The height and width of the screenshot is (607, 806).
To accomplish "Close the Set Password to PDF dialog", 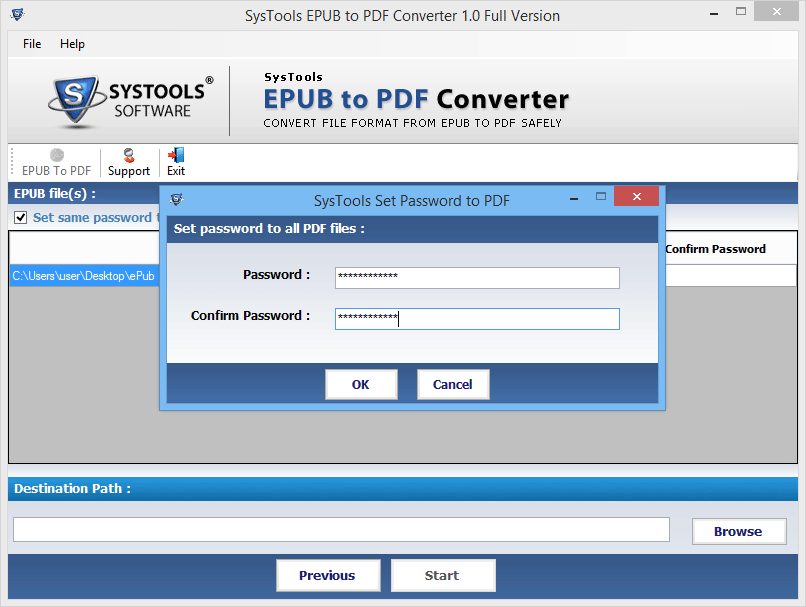I will [x=636, y=196].
